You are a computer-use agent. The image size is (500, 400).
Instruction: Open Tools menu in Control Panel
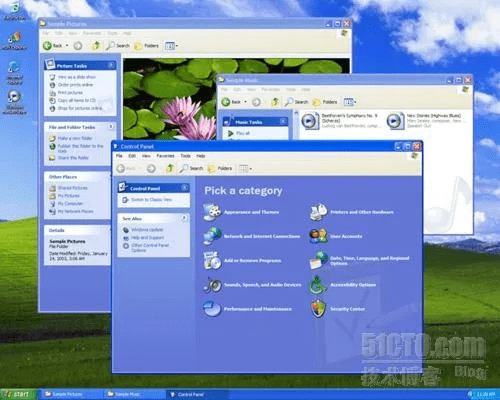[x=185, y=156]
